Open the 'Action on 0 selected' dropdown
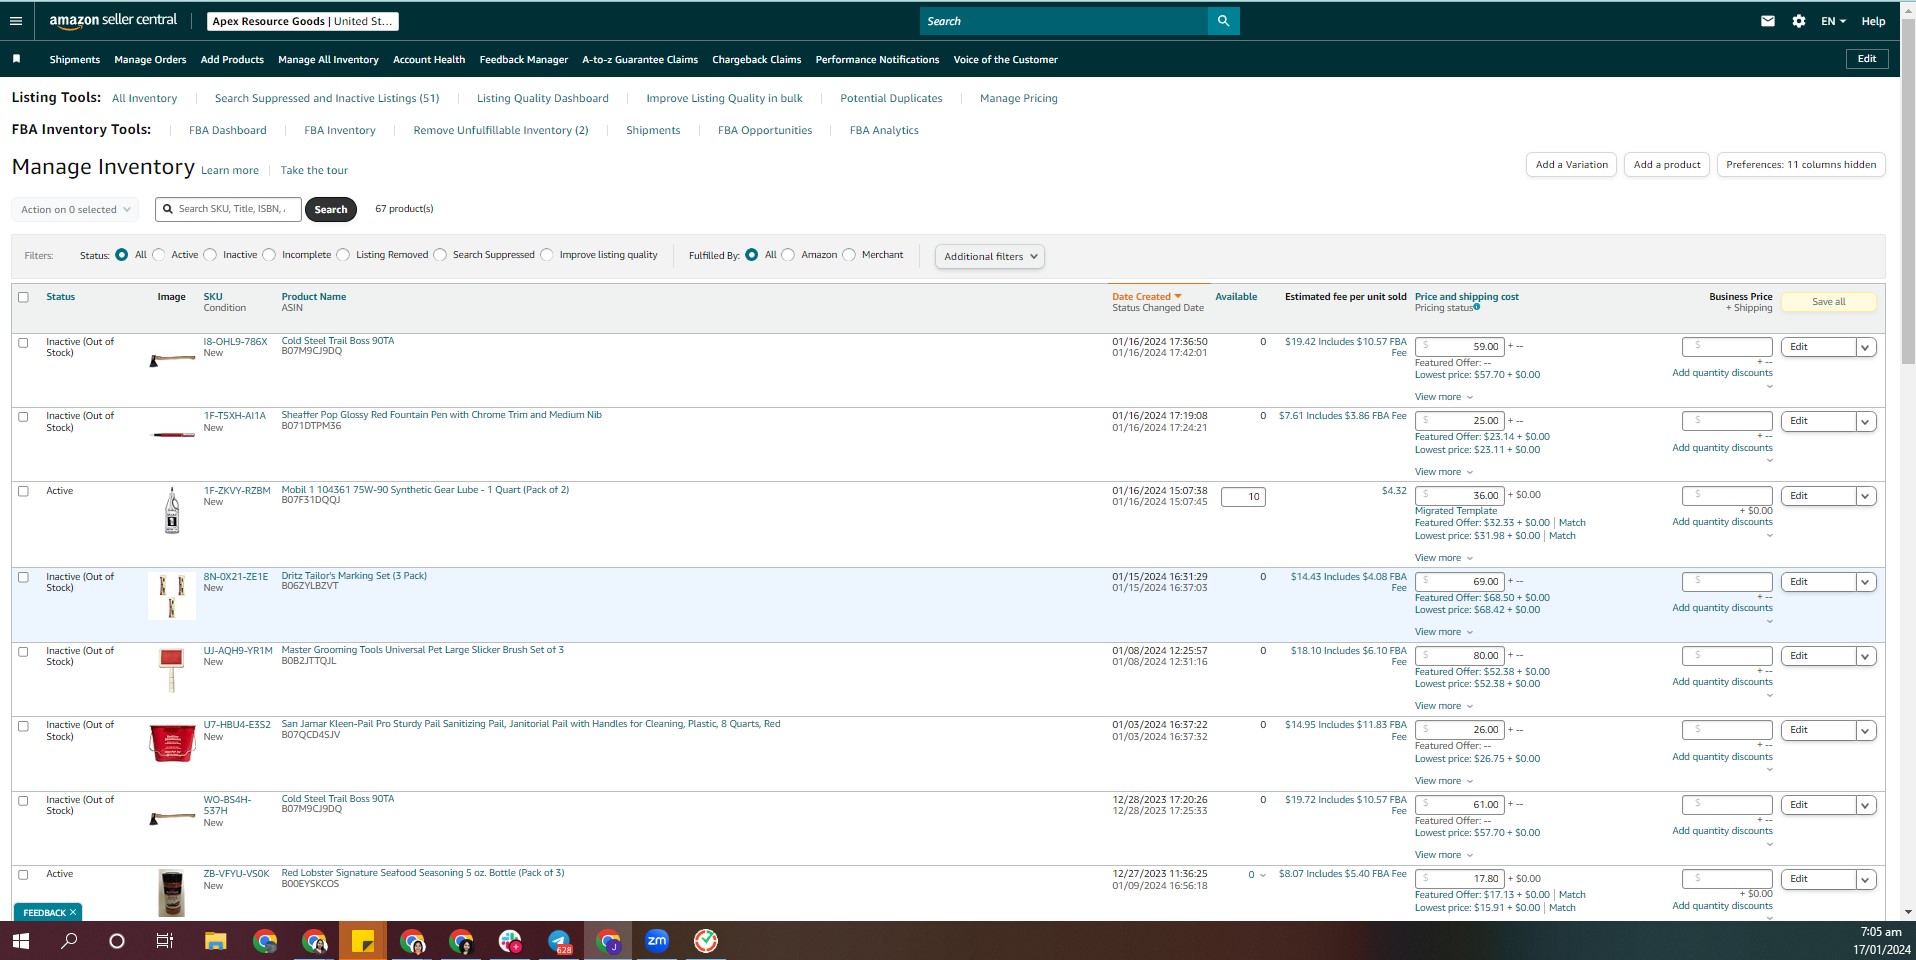 [76, 209]
